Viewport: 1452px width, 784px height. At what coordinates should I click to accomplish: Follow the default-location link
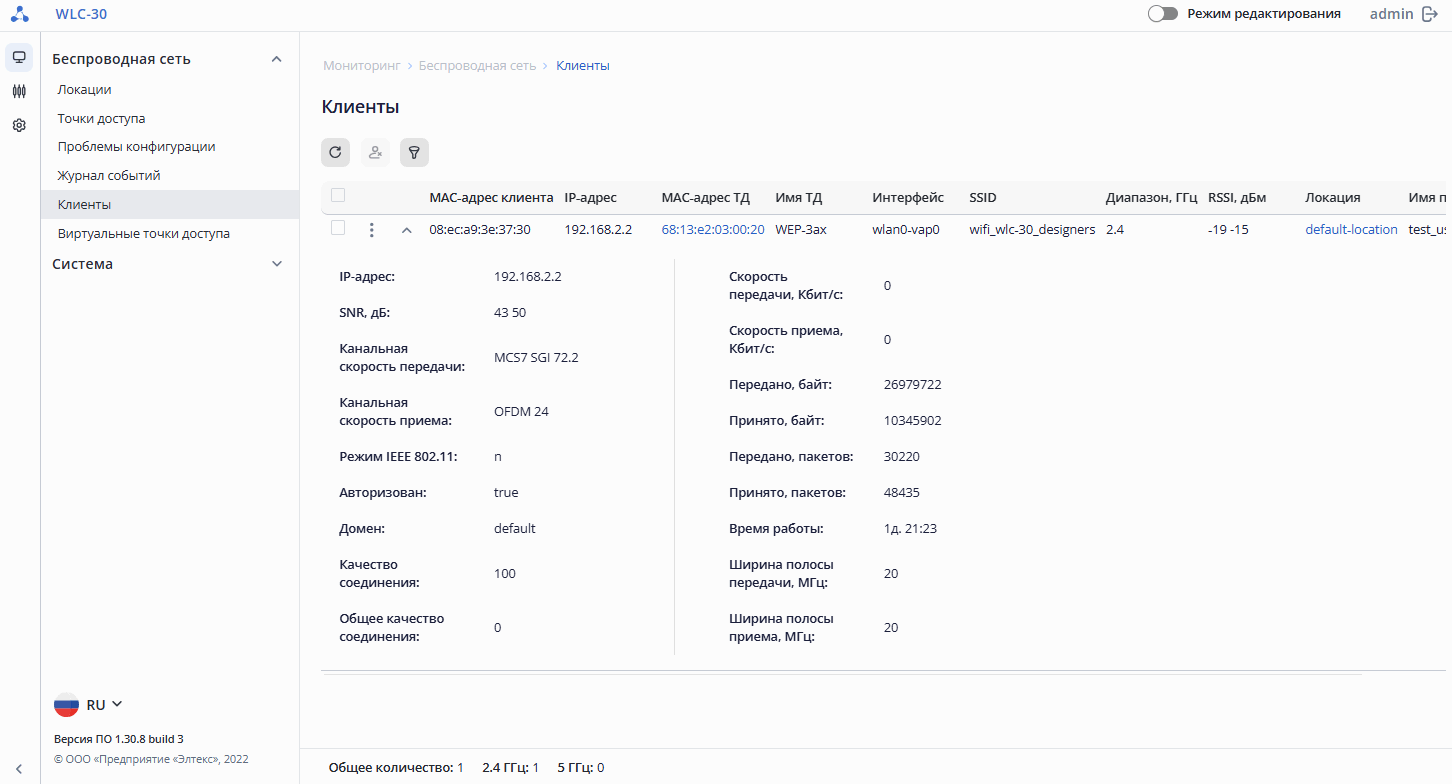click(x=1351, y=229)
